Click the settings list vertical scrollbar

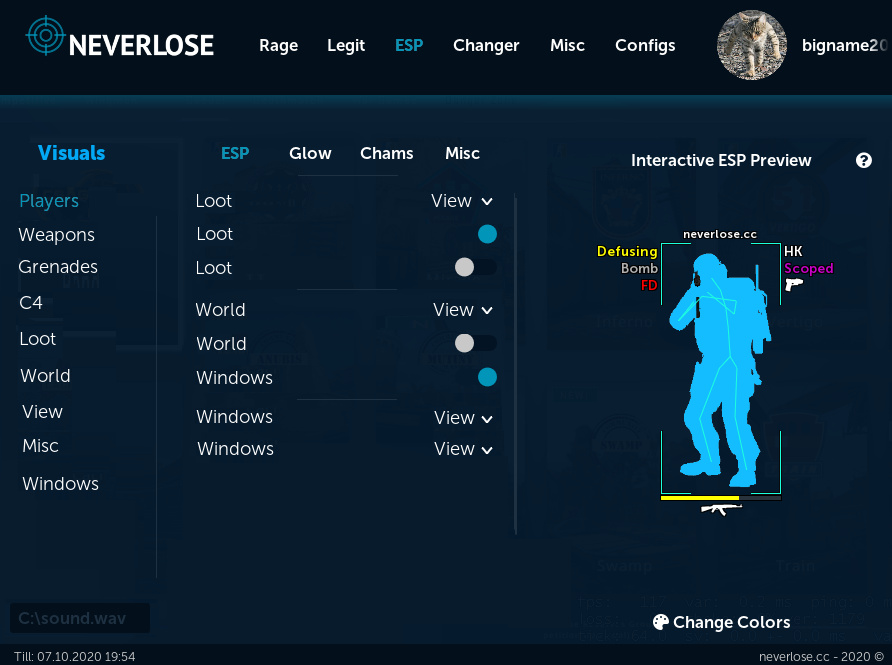515,364
